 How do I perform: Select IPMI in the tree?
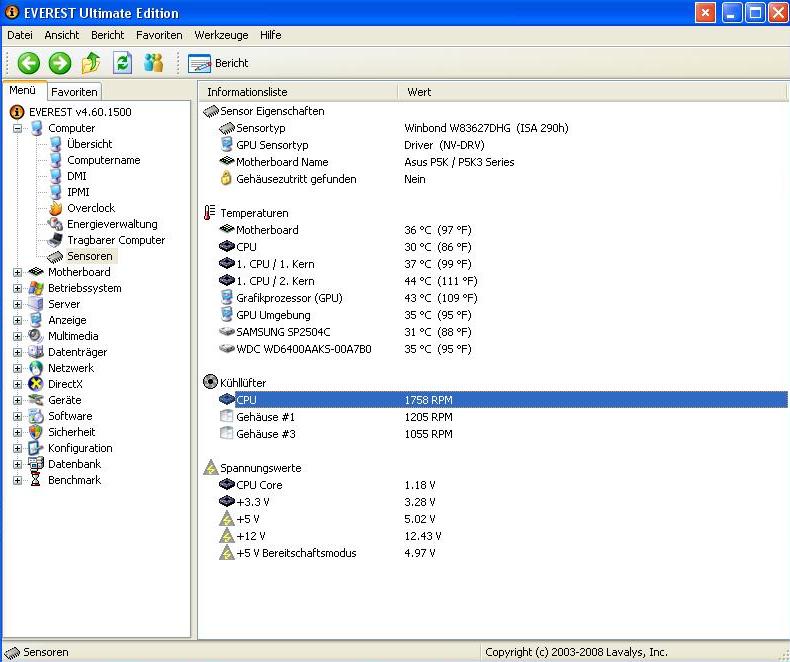point(78,192)
